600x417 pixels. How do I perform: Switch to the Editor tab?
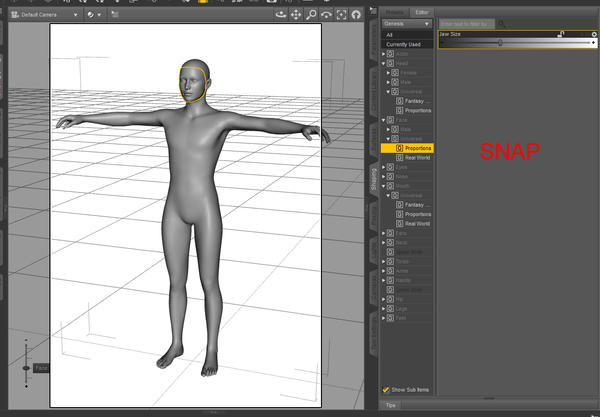(x=424, y=10)
